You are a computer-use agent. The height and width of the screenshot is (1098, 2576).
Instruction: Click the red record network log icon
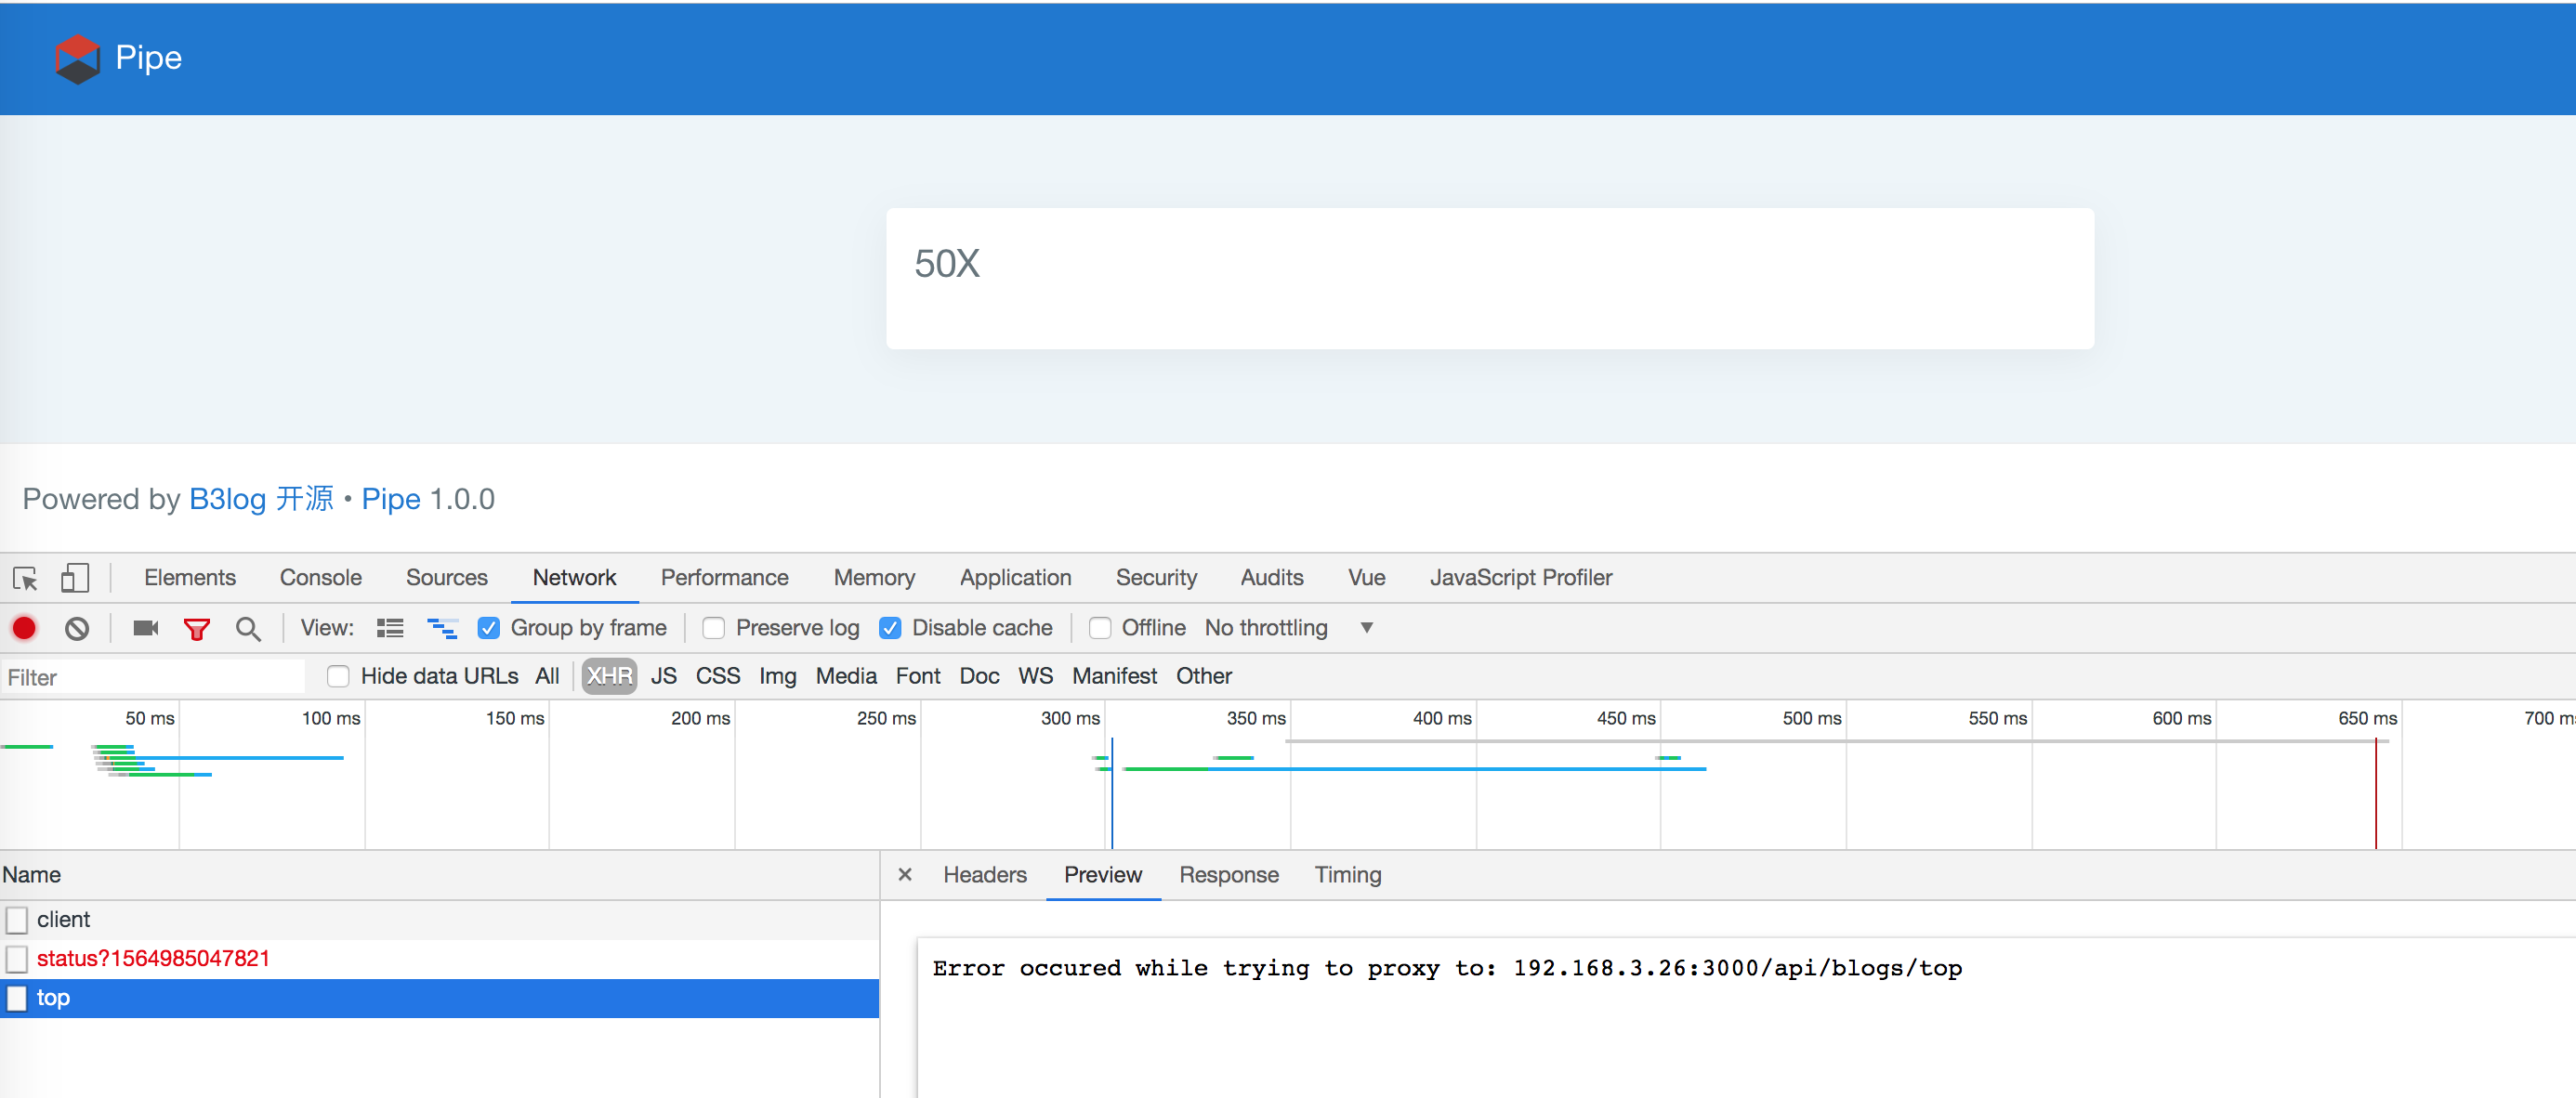coord(24,628)
